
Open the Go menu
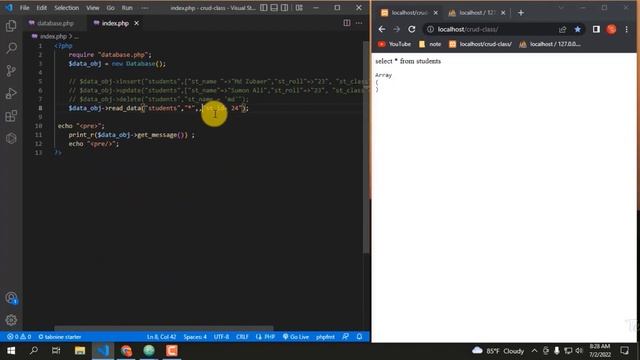tap(111, 8)
